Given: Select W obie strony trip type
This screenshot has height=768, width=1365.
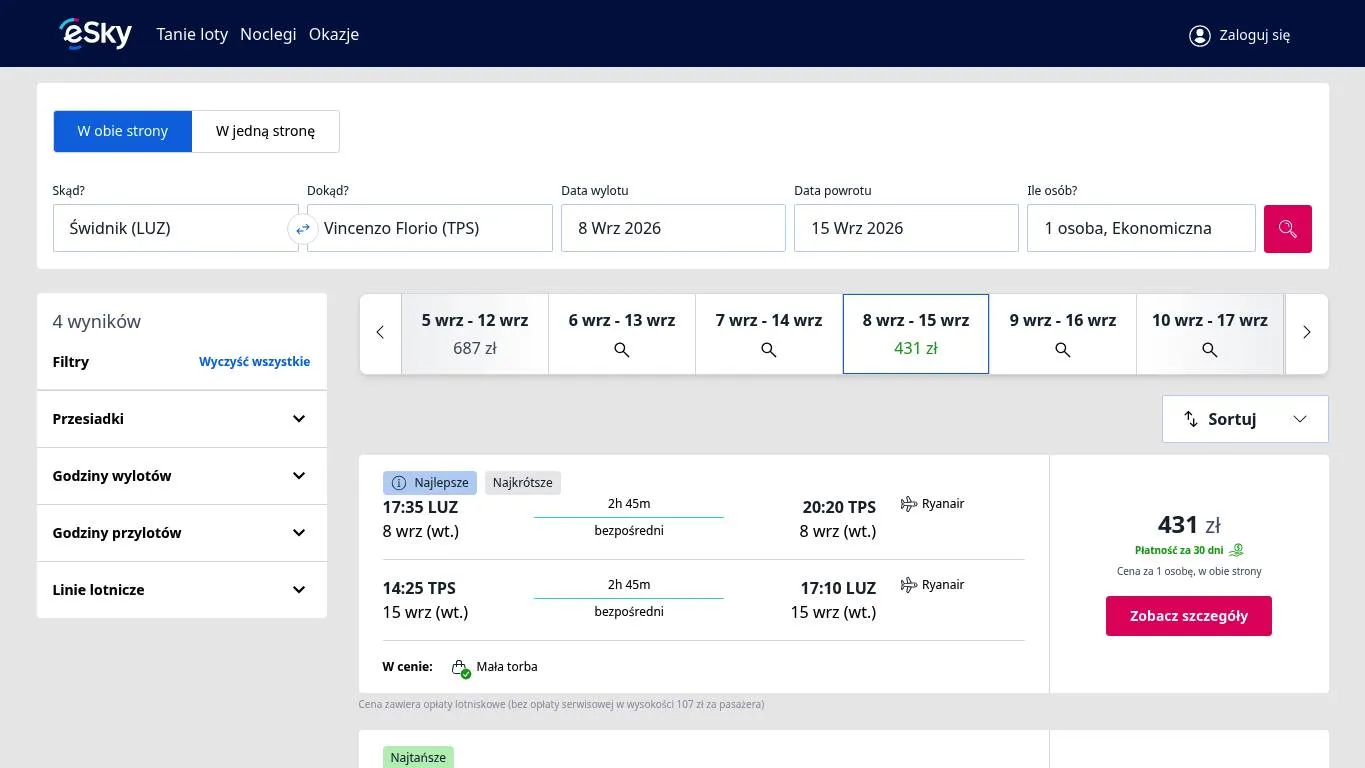Looking at the screenshot, I should tap(123, 131).
